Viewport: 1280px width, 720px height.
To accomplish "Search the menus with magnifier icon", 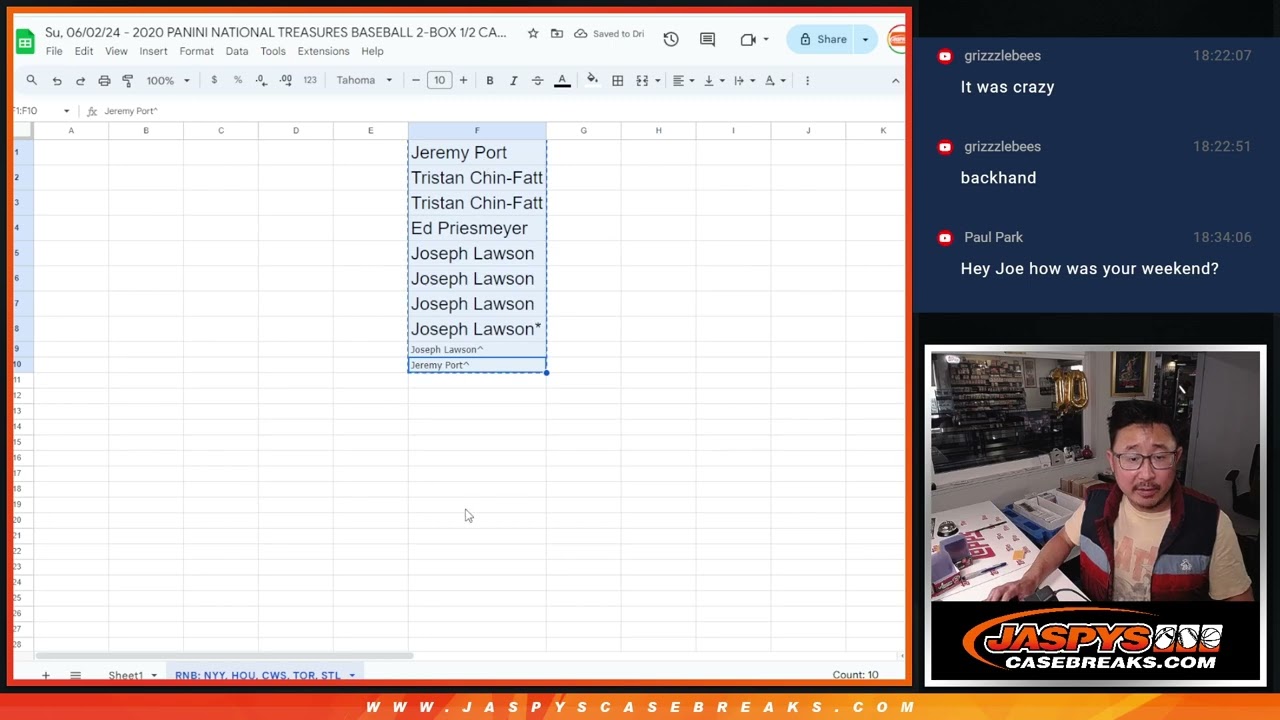I will [32, 80].
